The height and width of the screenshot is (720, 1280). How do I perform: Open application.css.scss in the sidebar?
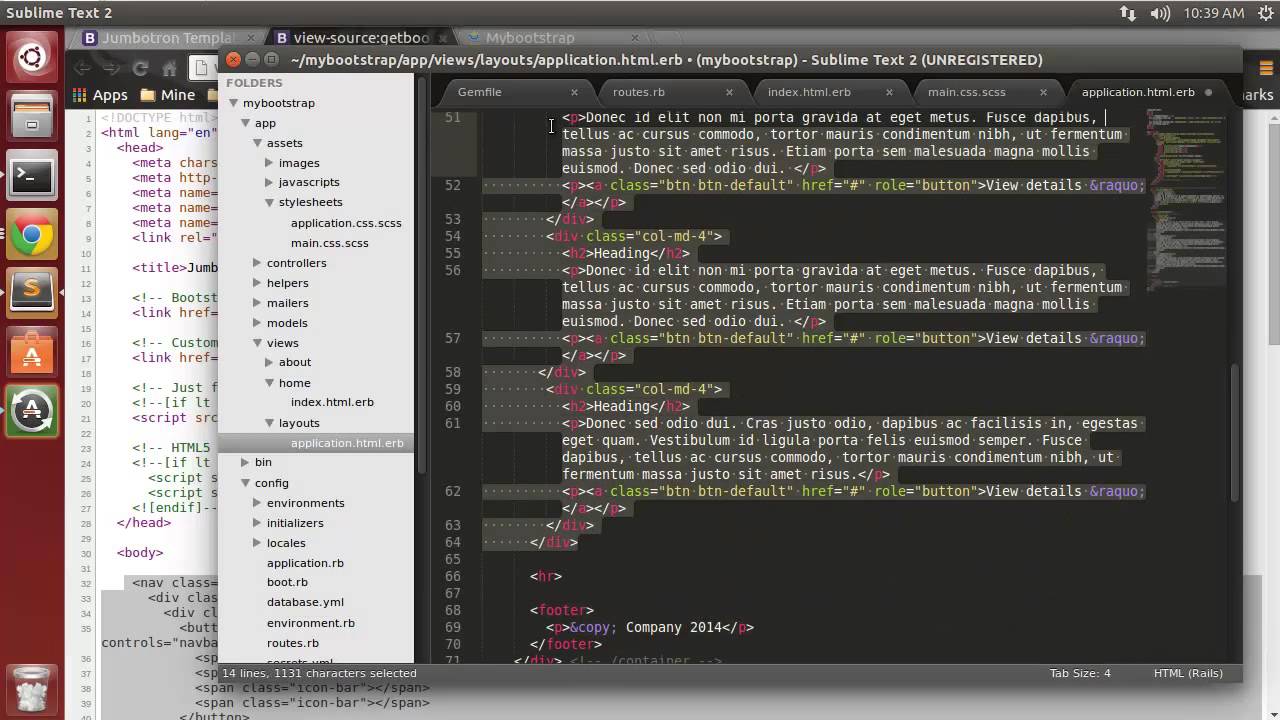click(x=346, y=223)
